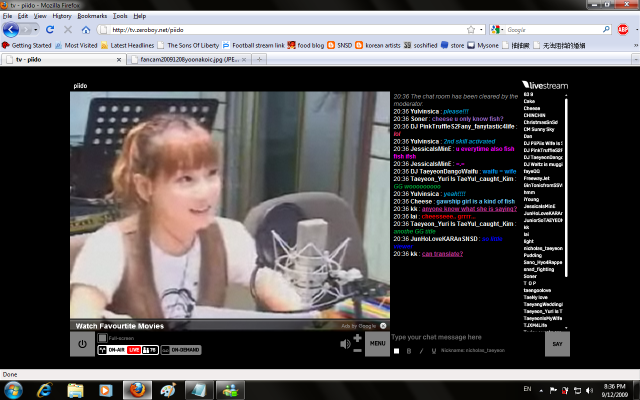The width and height of the screenshot is (640, 400).
Task: Click the player power button
Action: coord(82,344)
